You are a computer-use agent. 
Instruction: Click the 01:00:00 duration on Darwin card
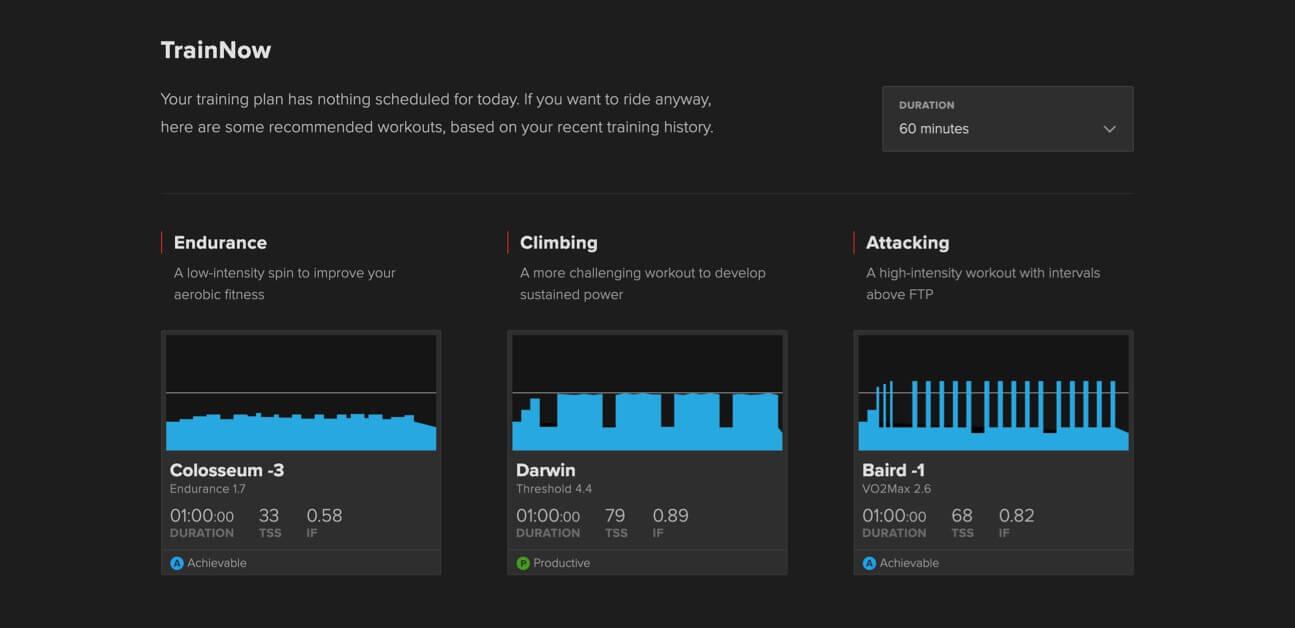pyautogui.click(x=548, y=516)
